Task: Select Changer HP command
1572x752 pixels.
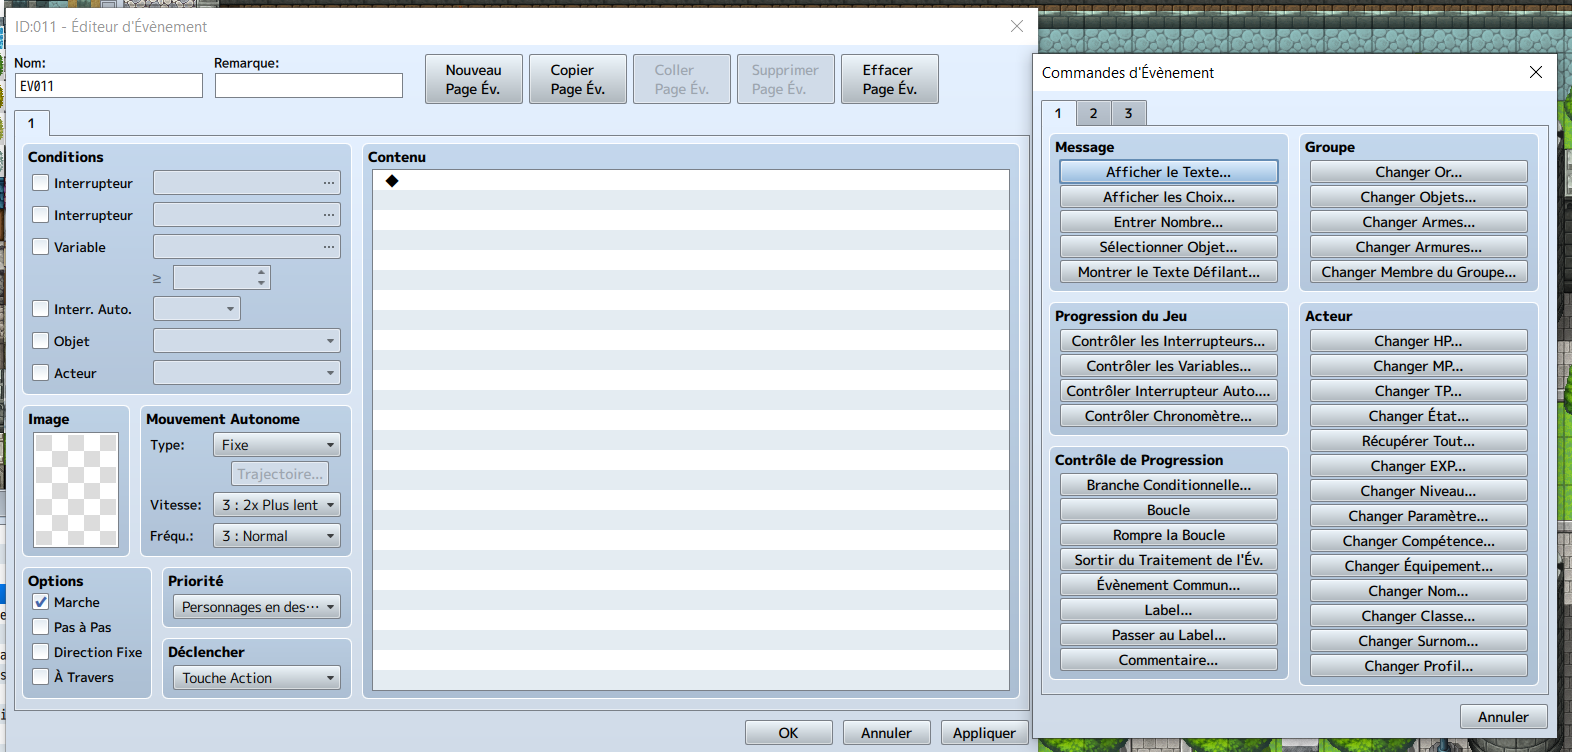Action: (x=1419, y=341)
